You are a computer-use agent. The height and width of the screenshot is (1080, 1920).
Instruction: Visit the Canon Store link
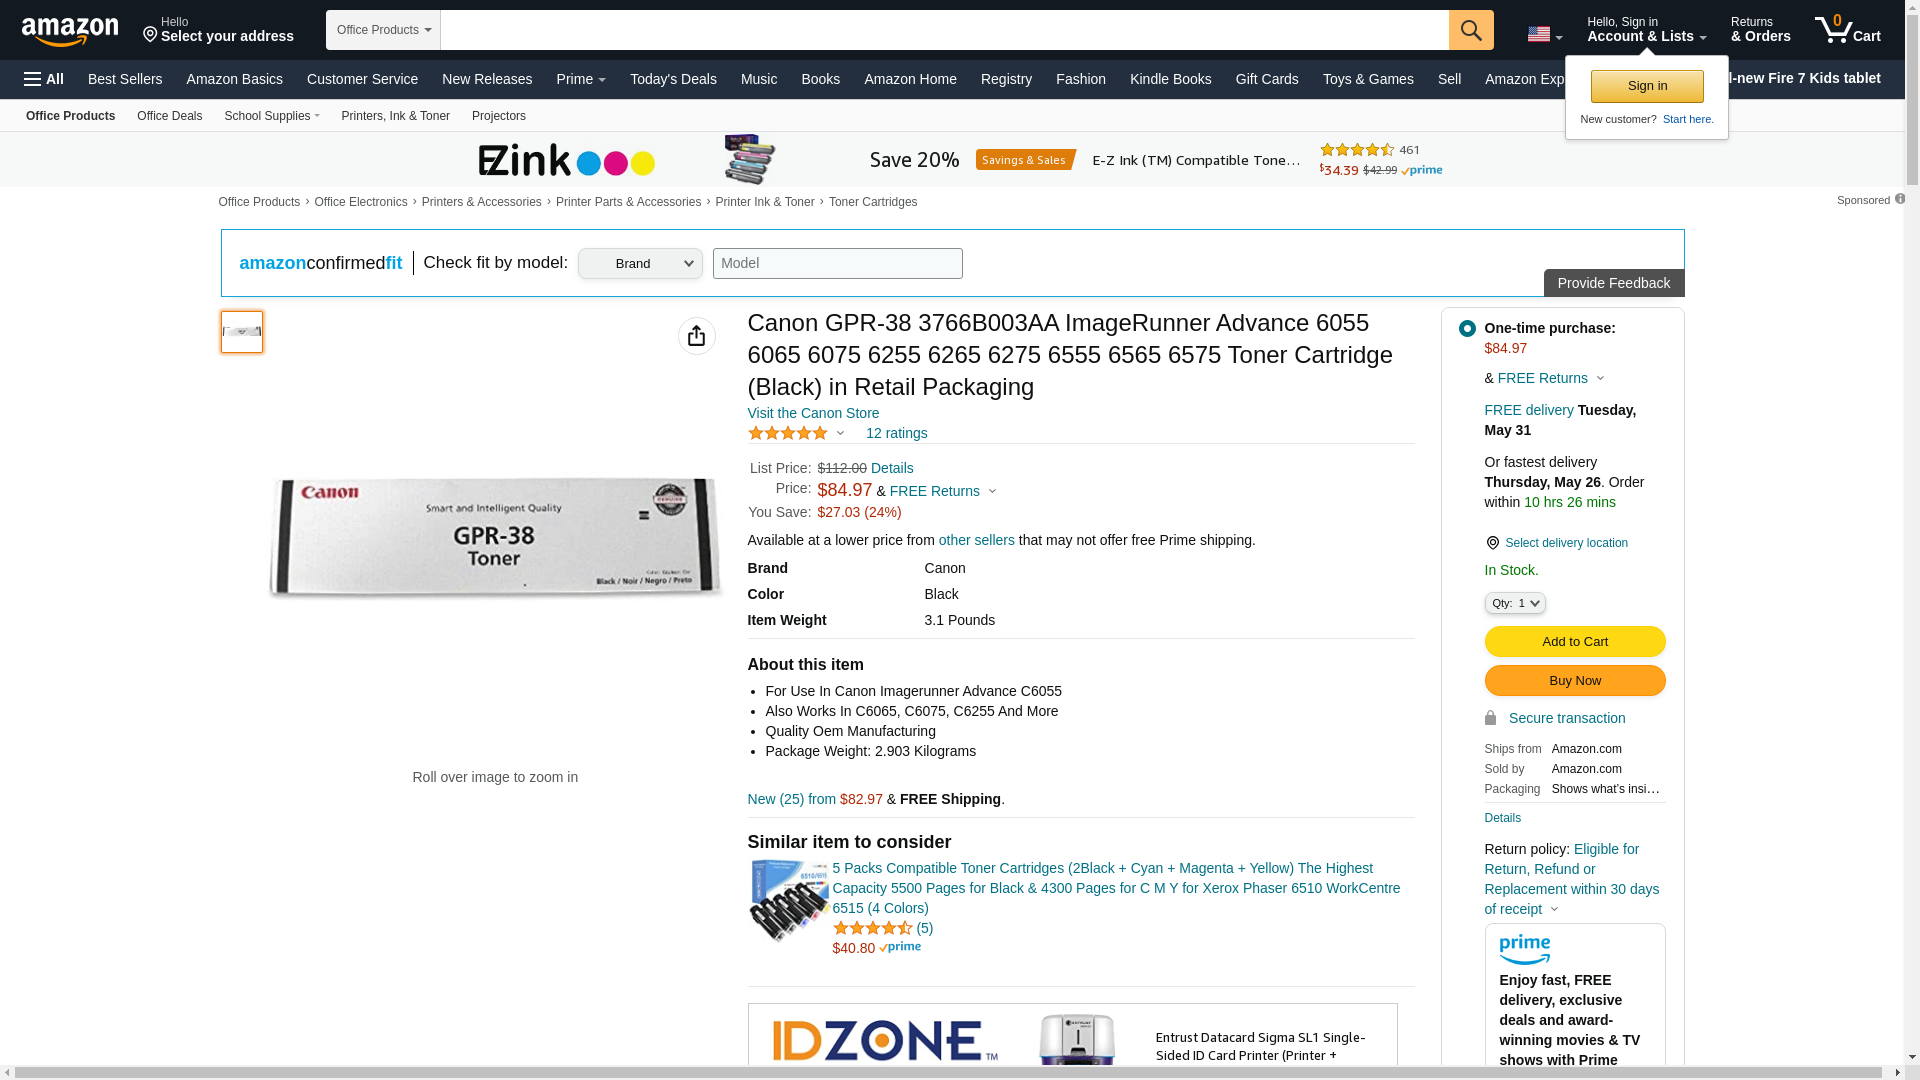813,413
